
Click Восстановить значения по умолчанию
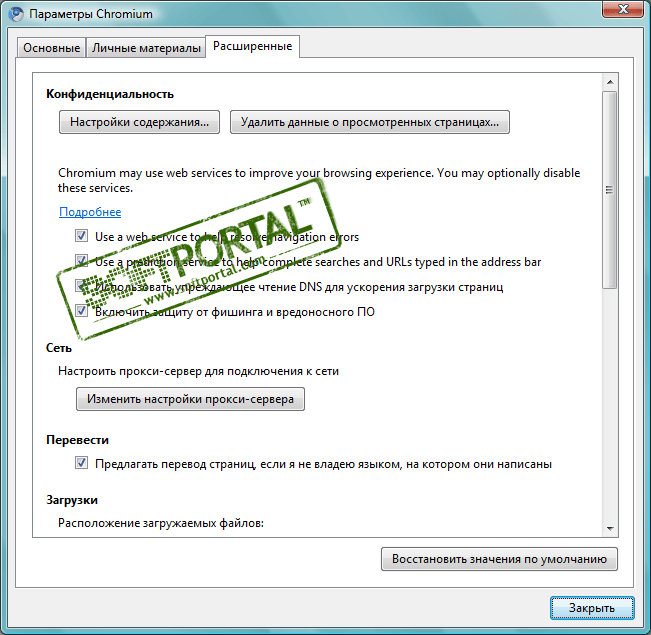(x=499, y=559)
